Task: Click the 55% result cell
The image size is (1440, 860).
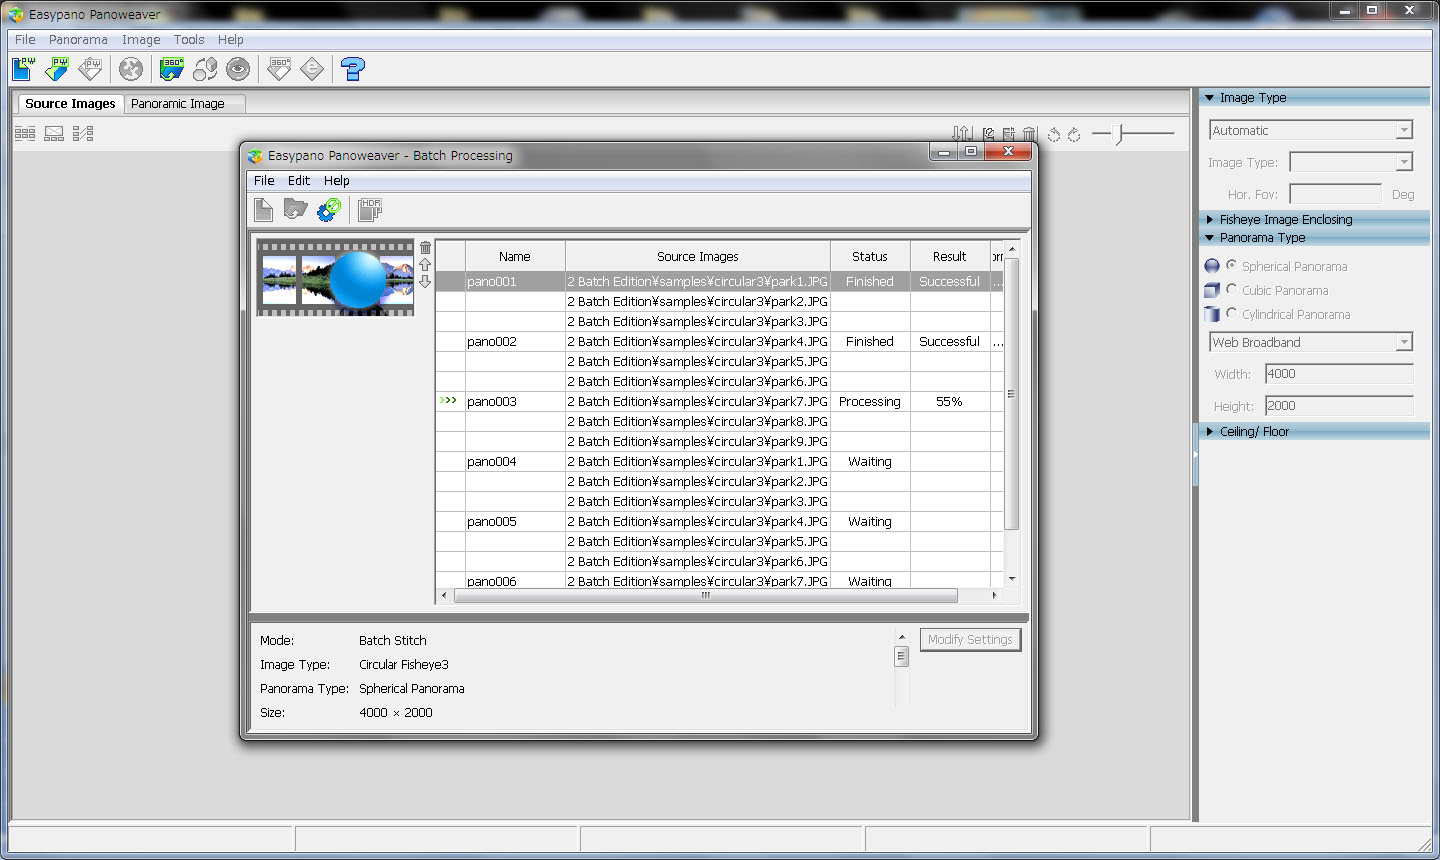Action: (950, 401)
